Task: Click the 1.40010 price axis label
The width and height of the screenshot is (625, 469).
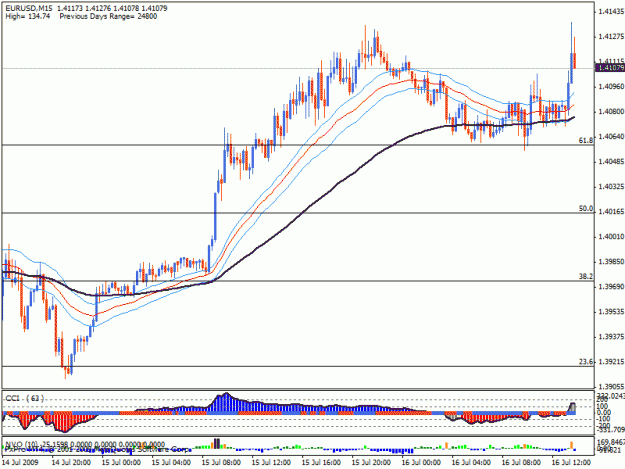Action: tap(611, 237)
